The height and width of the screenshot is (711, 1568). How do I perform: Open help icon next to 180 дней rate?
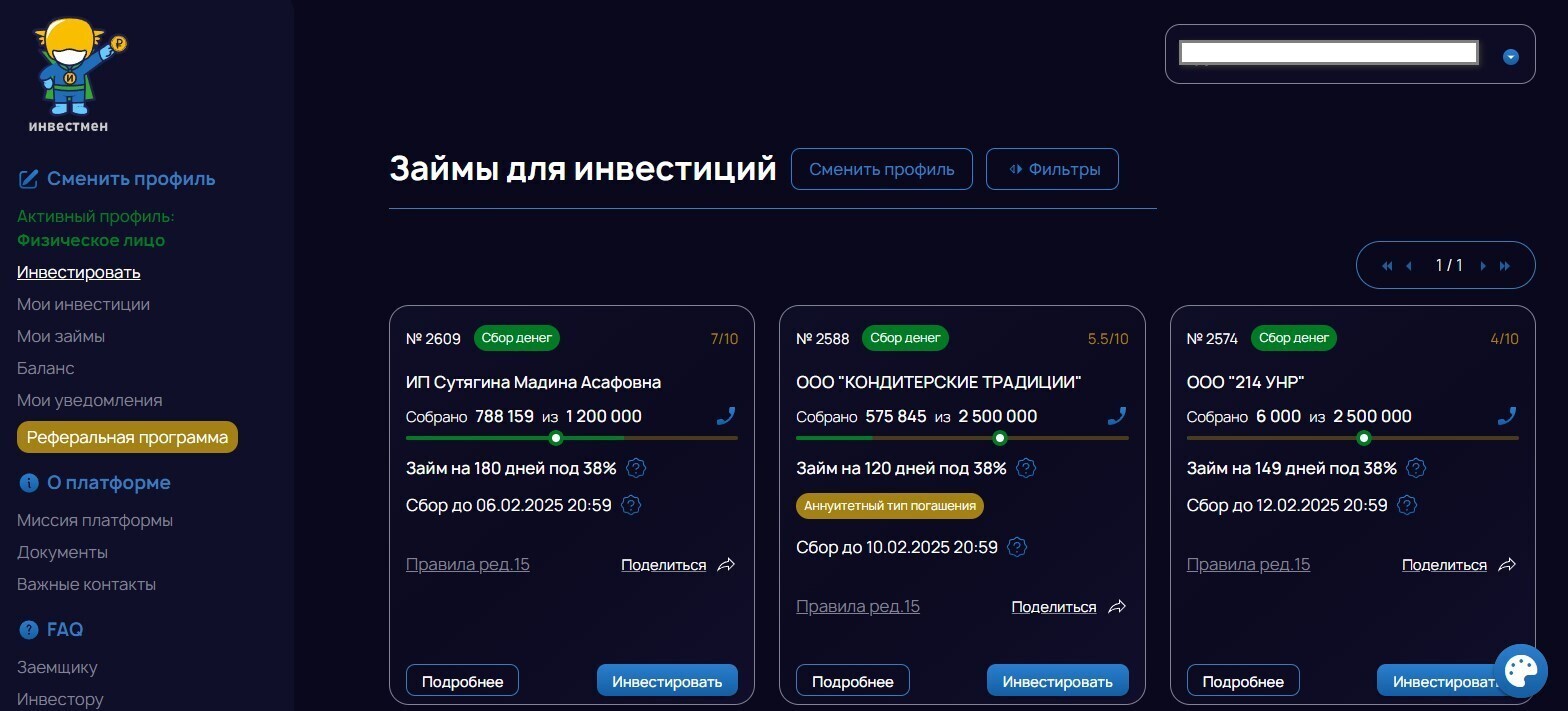pos(636,468)
